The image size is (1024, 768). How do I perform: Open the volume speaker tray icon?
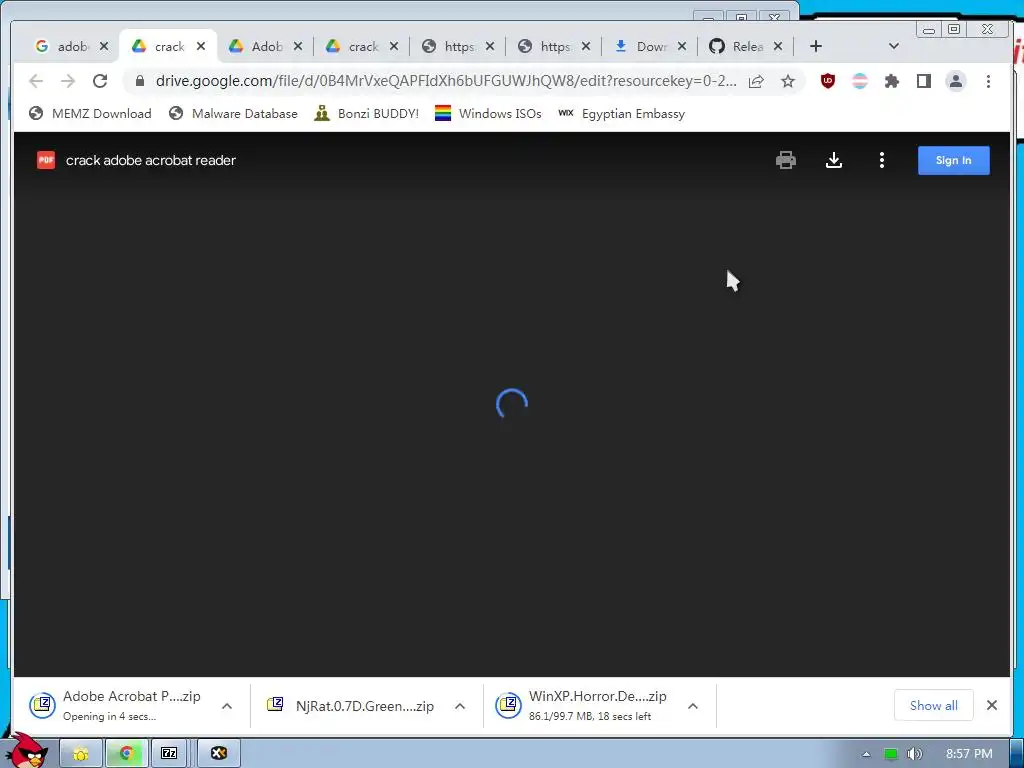(x=915, y=754)
